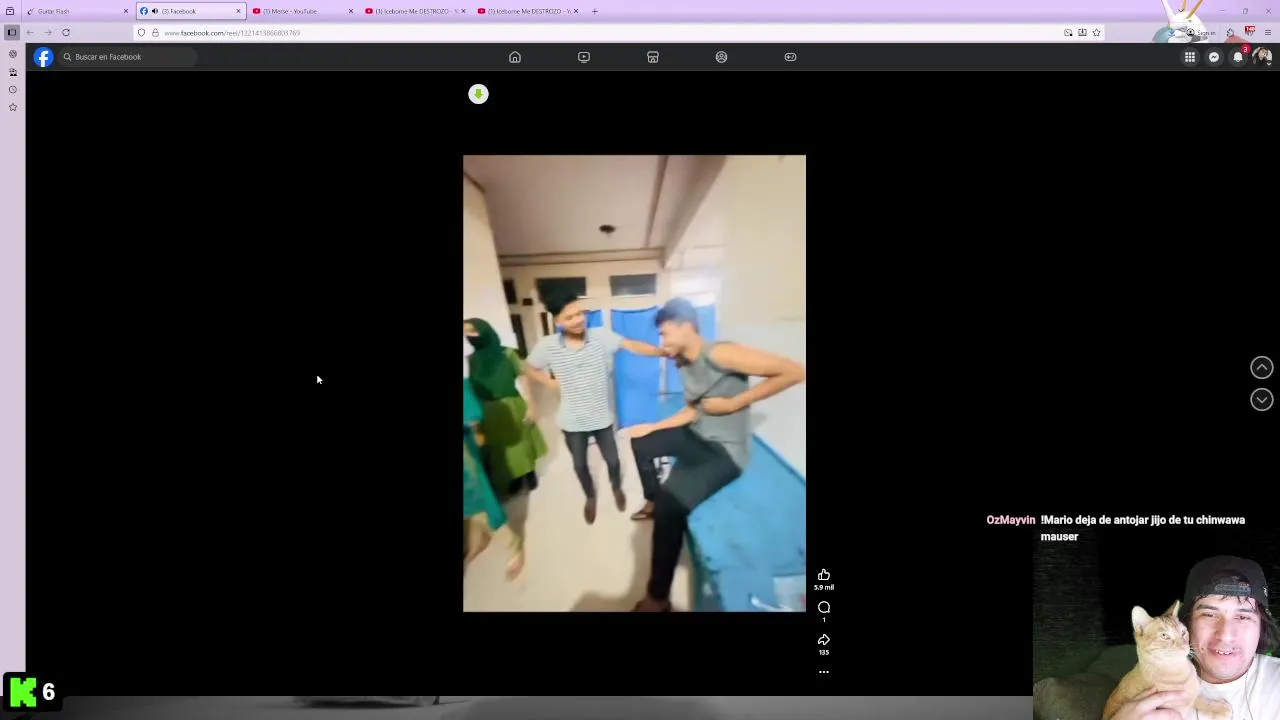Open the reel comments icon
This screenshot has width=1280, height=720.
(x=824, y=607)
